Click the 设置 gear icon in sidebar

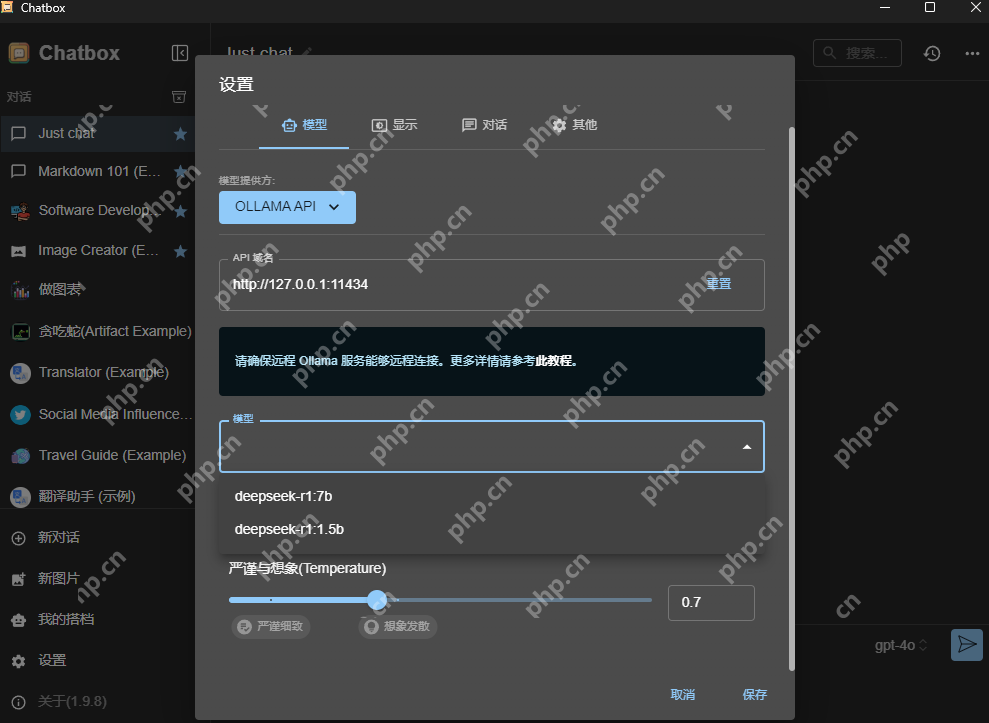(x=19, y=661)
